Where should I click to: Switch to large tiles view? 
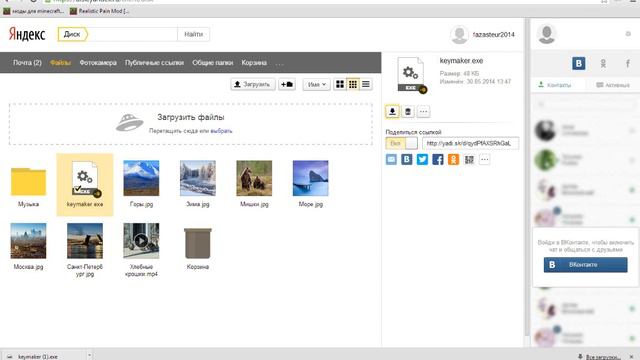coord(340,84)
